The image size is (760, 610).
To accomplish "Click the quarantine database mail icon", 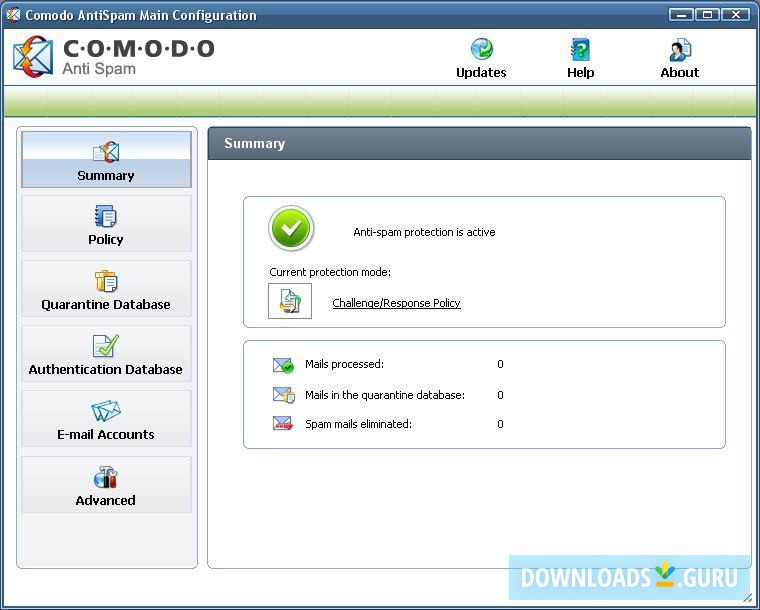I will (283, 395).
